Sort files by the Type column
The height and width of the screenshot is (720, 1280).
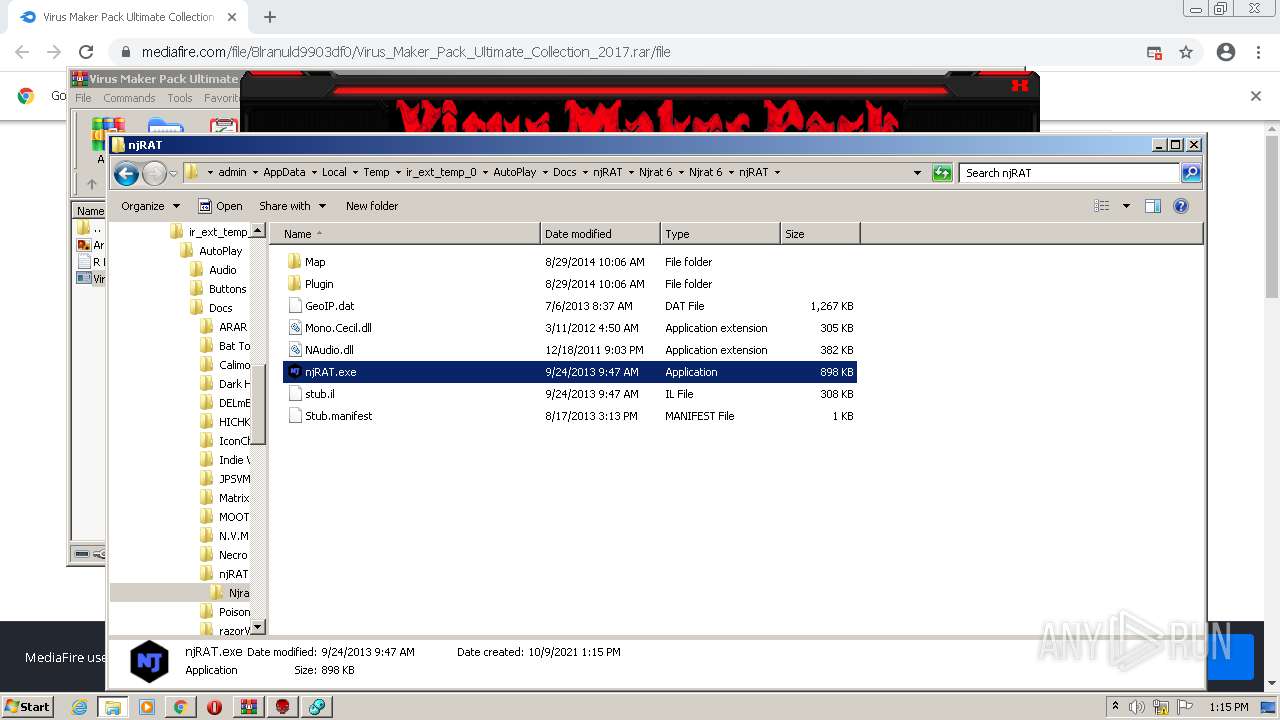[x=720, y=234]
